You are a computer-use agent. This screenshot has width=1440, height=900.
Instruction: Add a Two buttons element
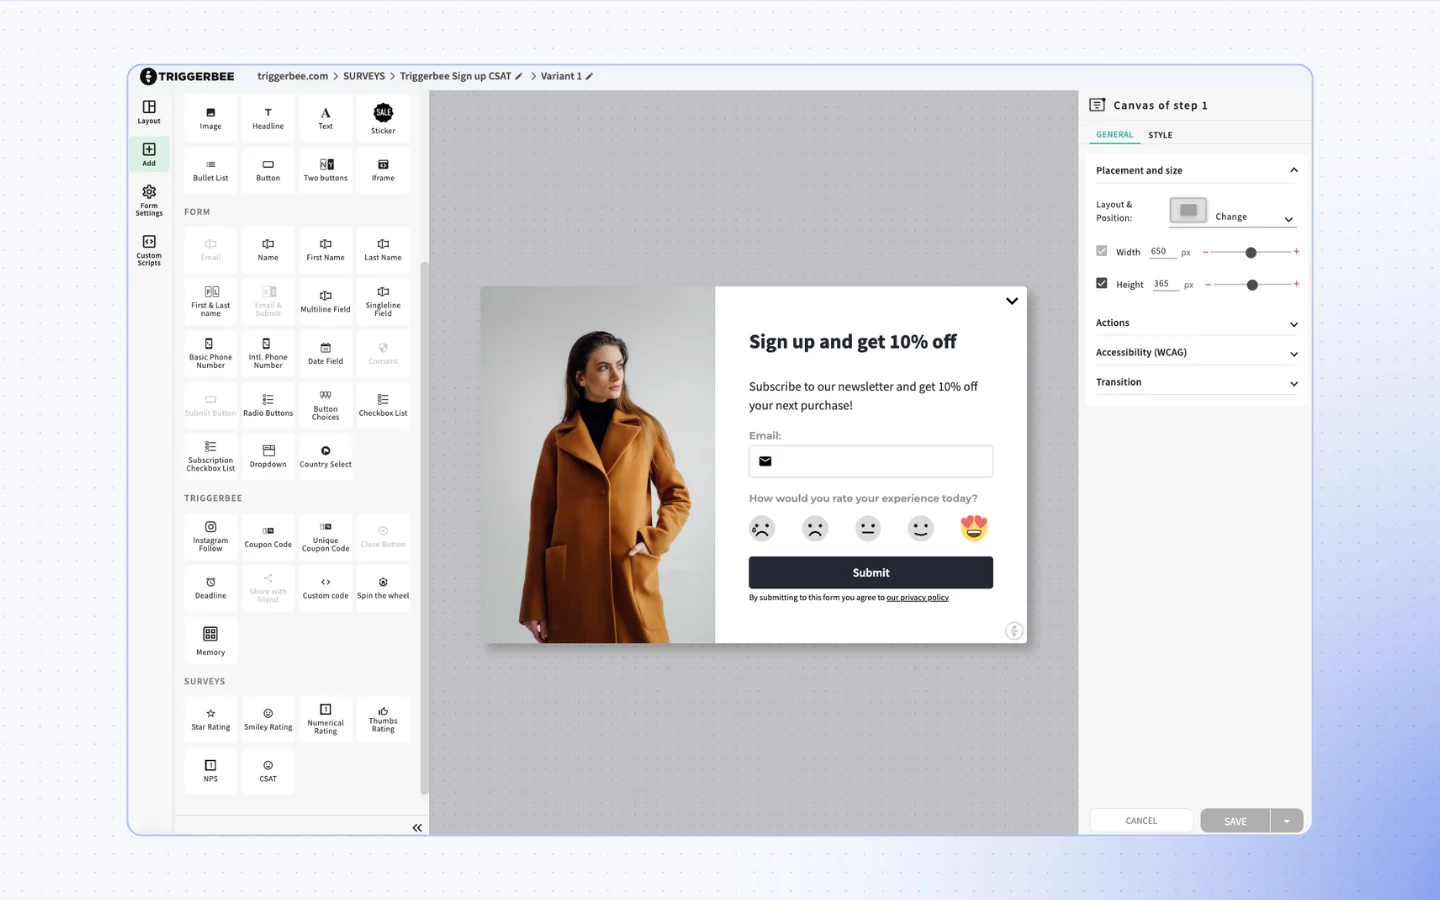pos(326,170)
